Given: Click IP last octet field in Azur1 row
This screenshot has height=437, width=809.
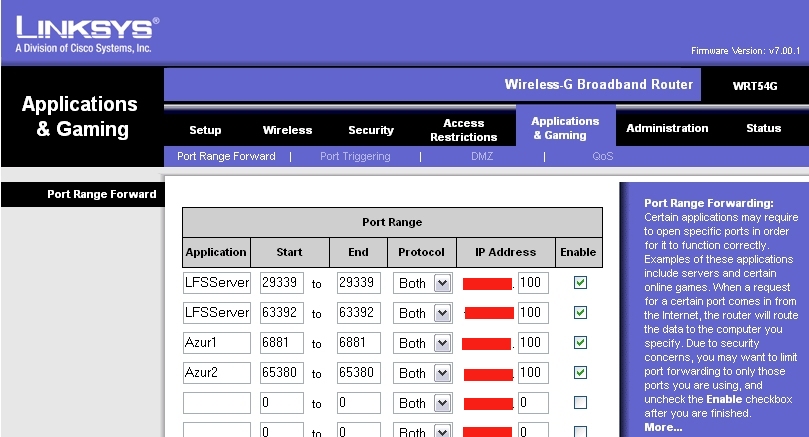Looking at the screenshot, I should point(533,343).
